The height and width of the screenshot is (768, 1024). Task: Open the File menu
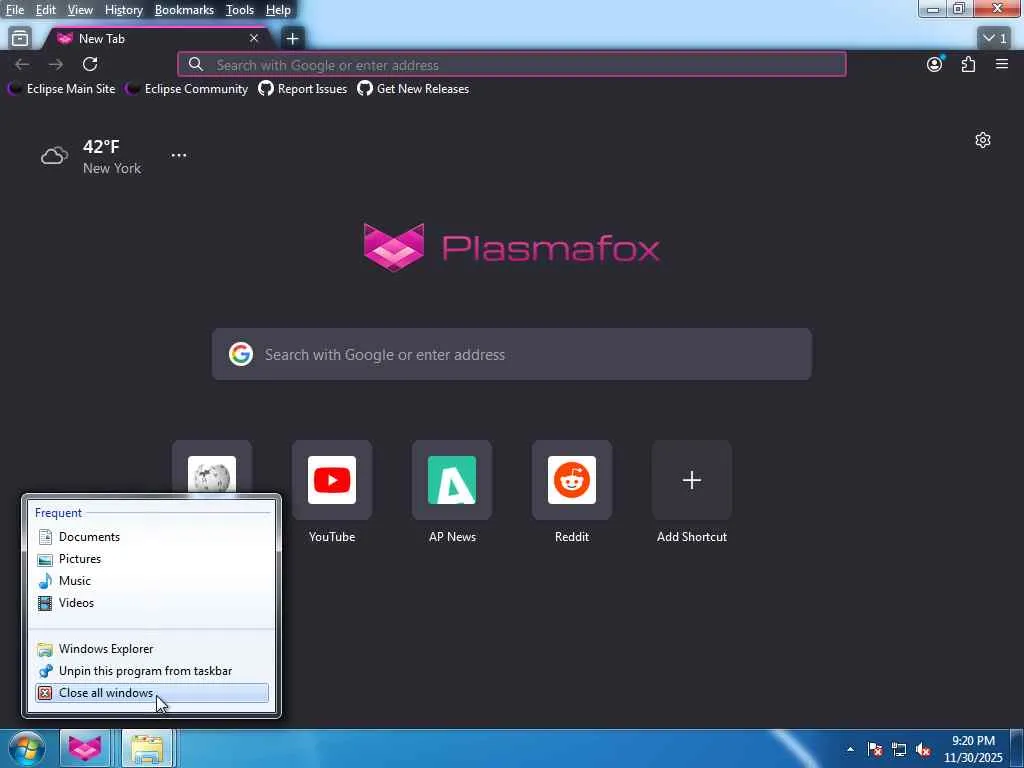click(14, 10)
